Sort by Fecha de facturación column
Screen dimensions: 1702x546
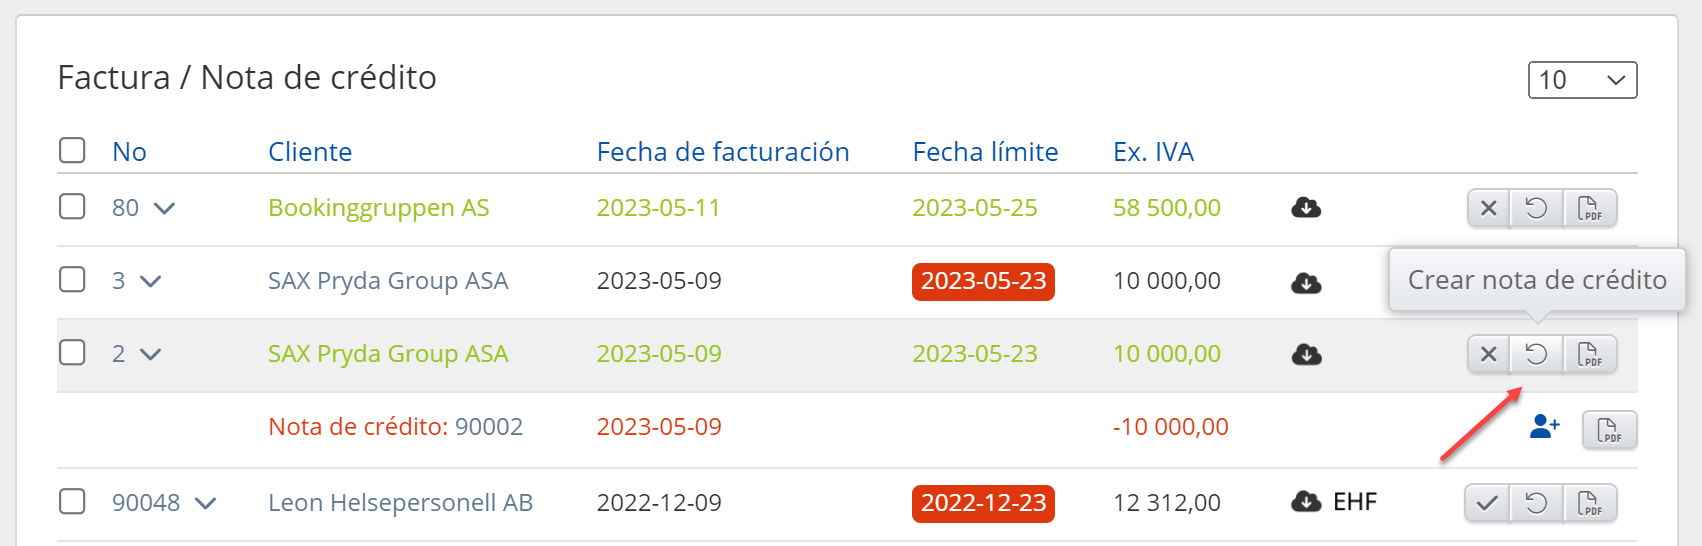[722, 152]
